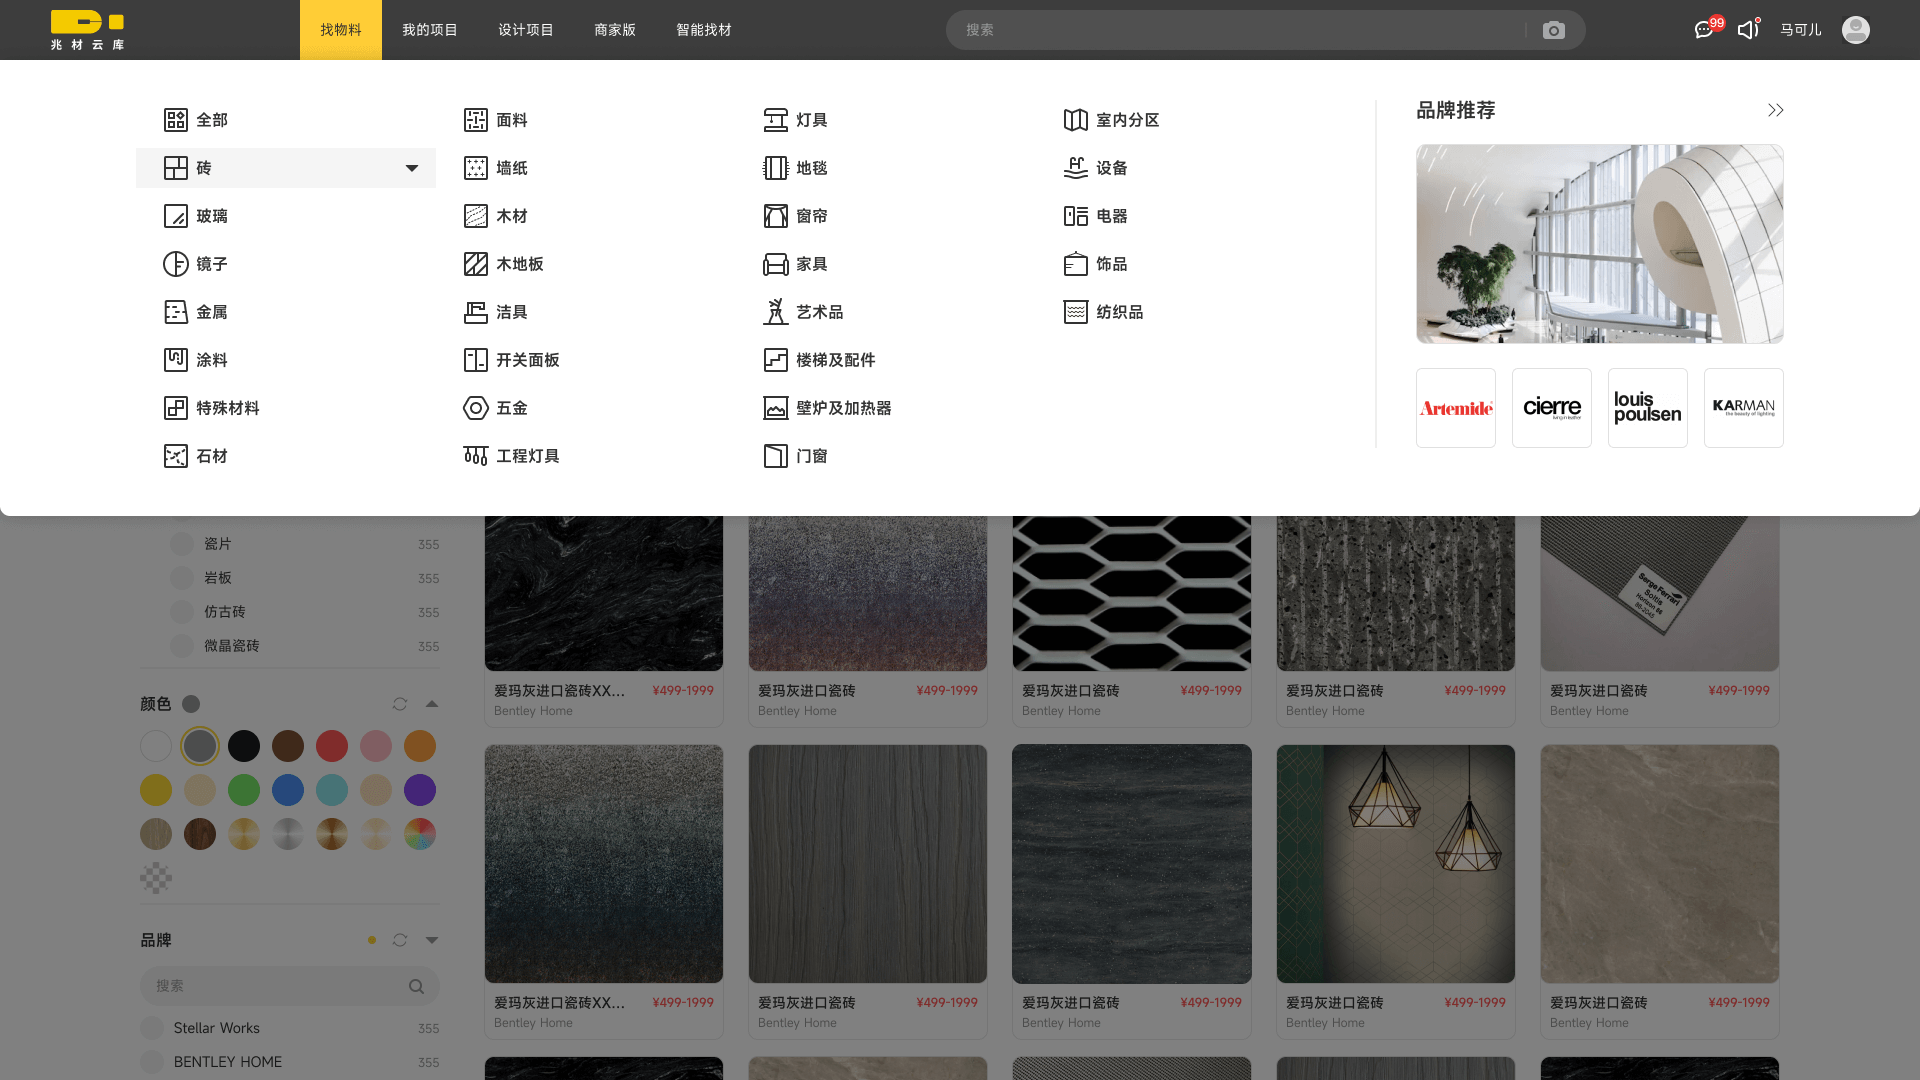Collapse the 颜色 filter section arrow
The image size is (1920, 1080).
(432, 704)
